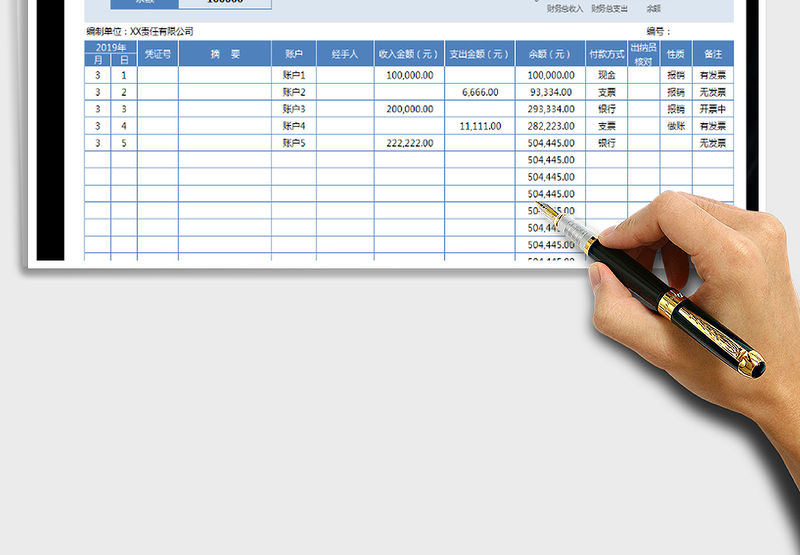Select the 11,111.00 expense cell
Screen dimensions: 800x555
[479, 126]
